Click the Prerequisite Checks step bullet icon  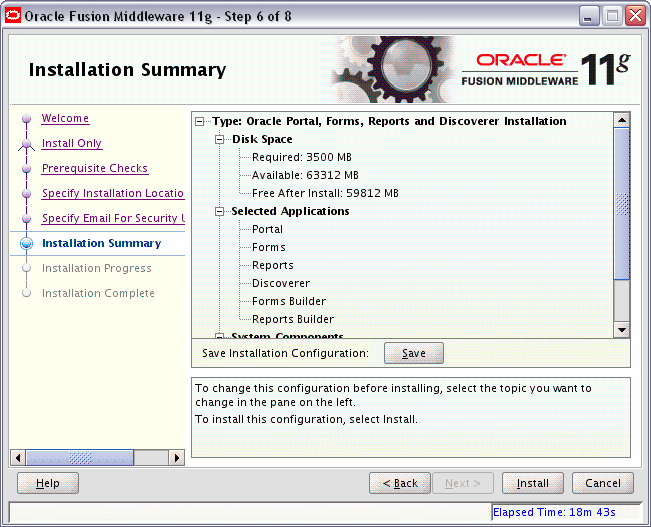pyautogui.click(x=27, y=169)
